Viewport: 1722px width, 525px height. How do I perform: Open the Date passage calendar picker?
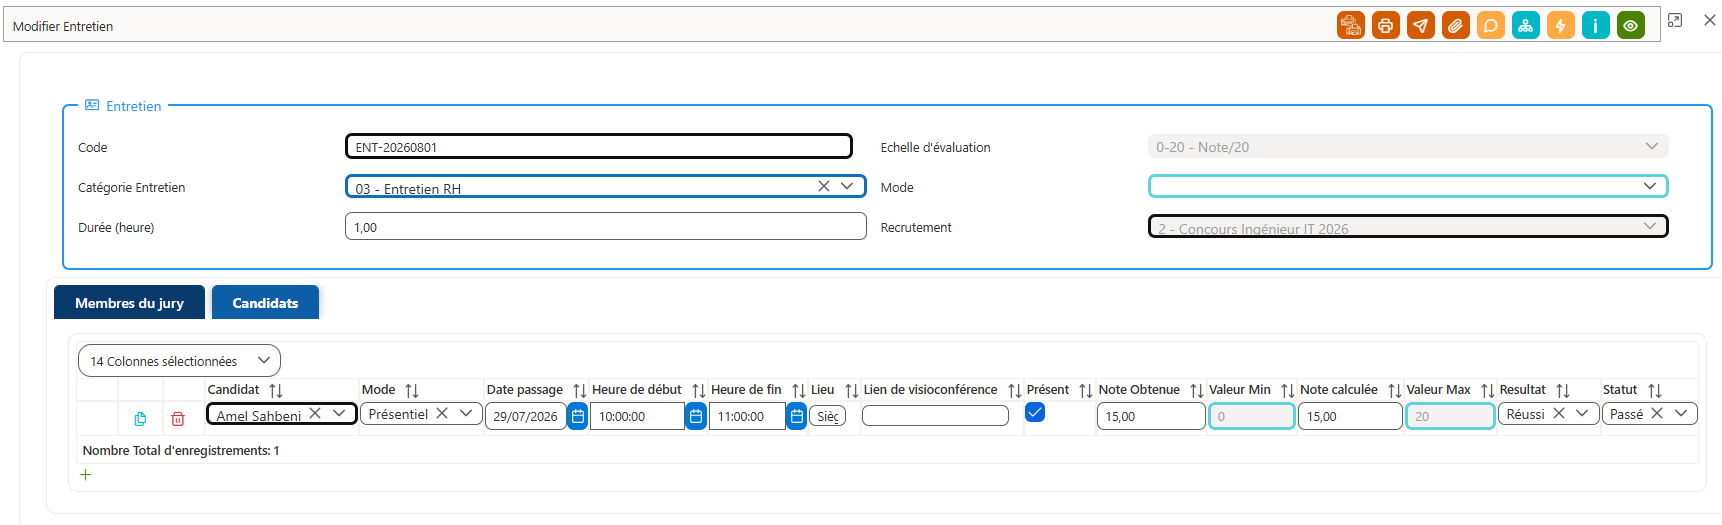click(578, 416)
